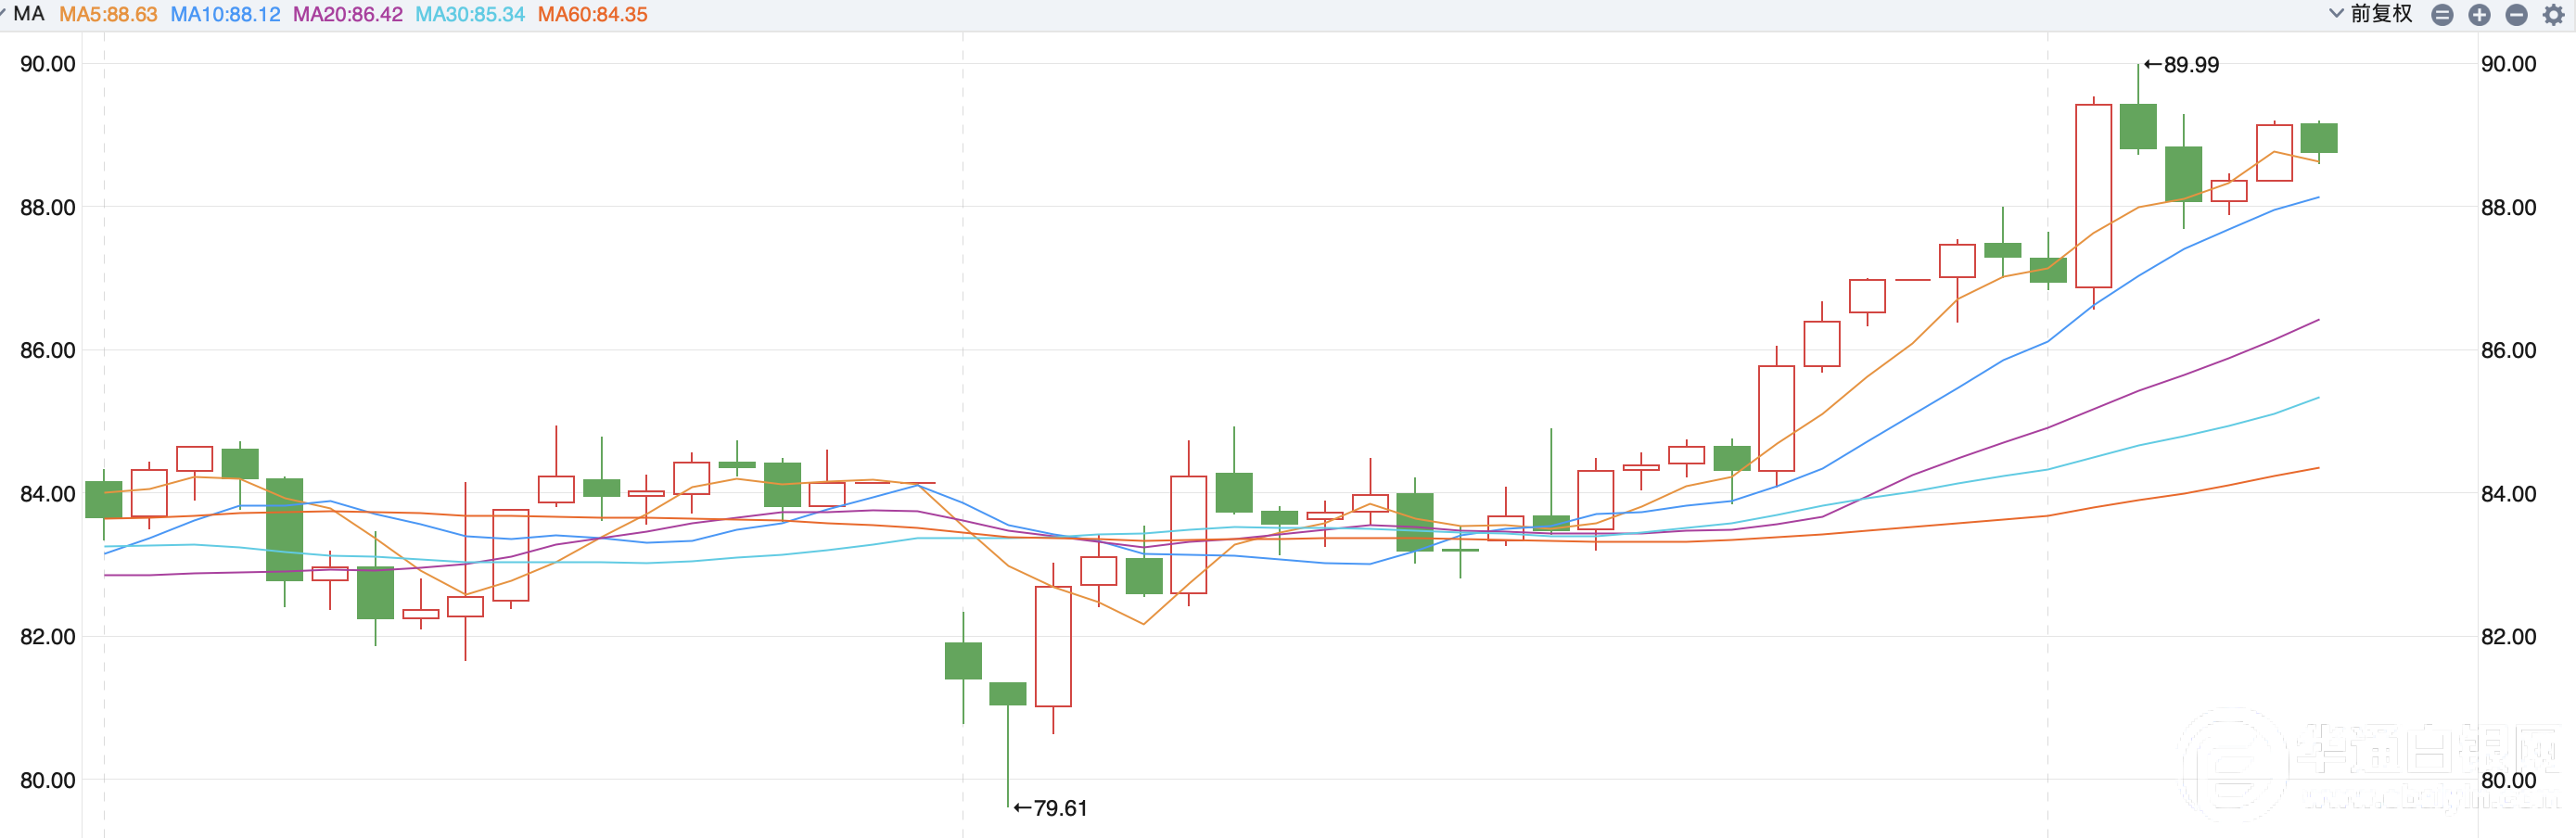Select the tall red candle left of 89.99 high

2093,195
